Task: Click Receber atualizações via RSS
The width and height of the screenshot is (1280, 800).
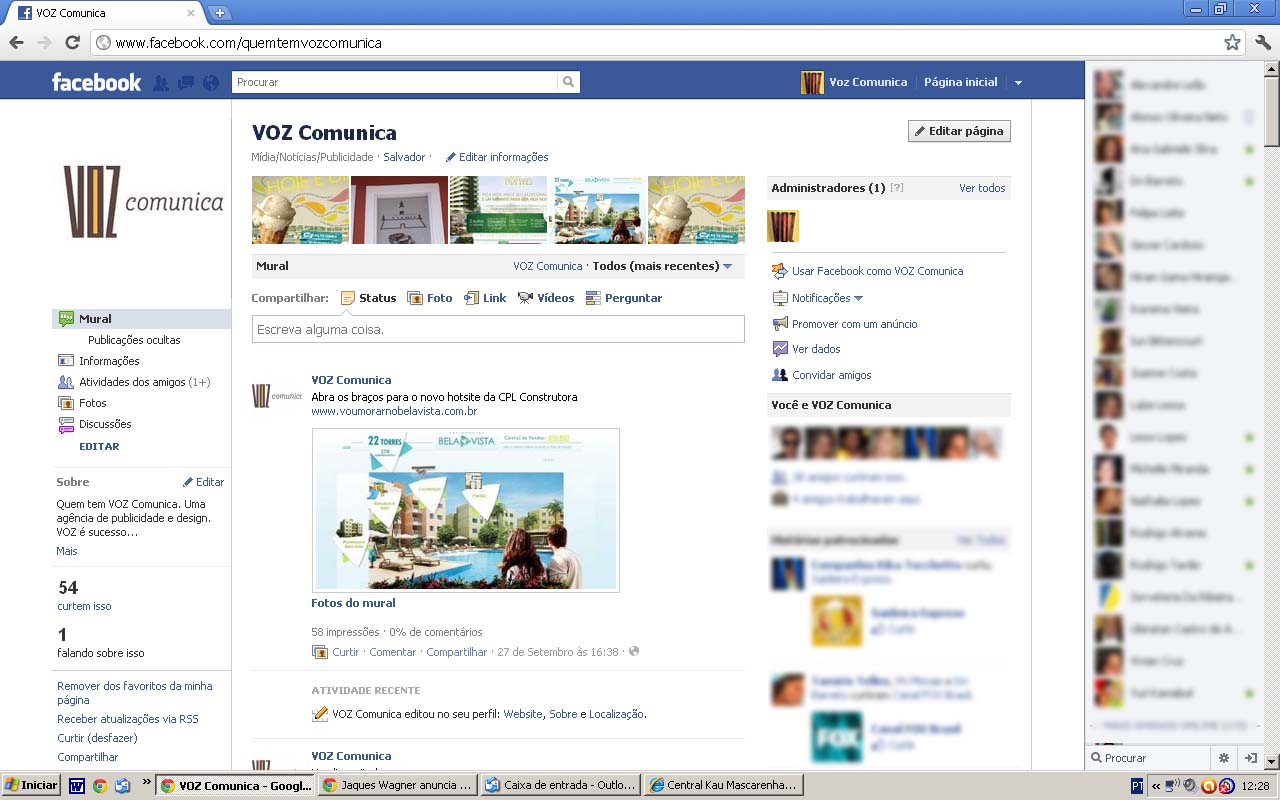Action: (x=128, y=719)
